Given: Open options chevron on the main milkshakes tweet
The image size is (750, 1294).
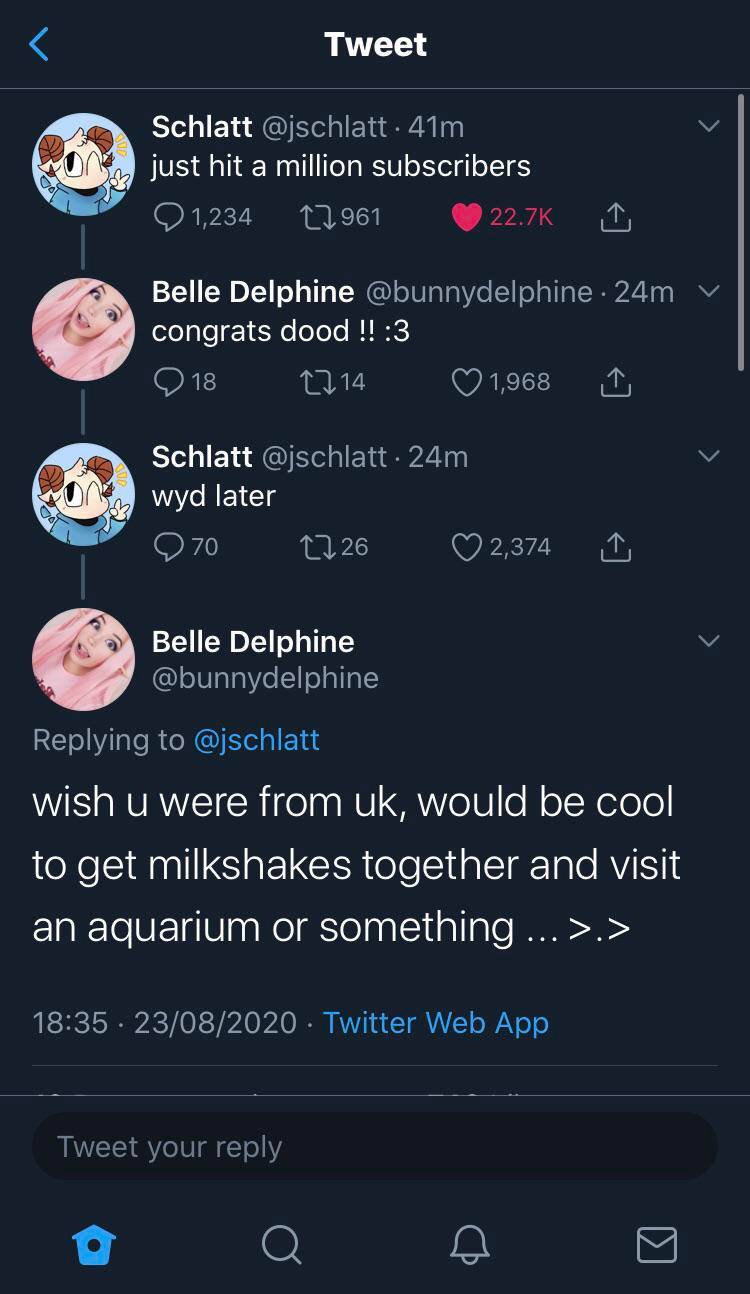Looking at the screenshot, I should (x=708, y=641).
